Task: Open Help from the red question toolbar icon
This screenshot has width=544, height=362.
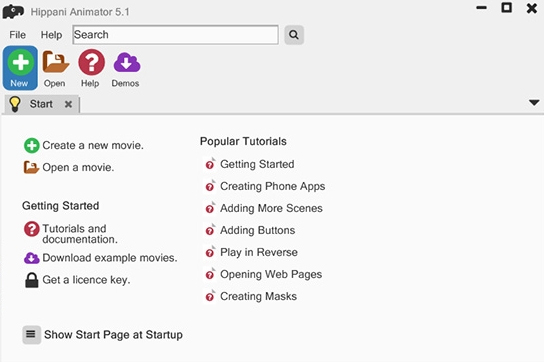Action: tap(91, 62)
